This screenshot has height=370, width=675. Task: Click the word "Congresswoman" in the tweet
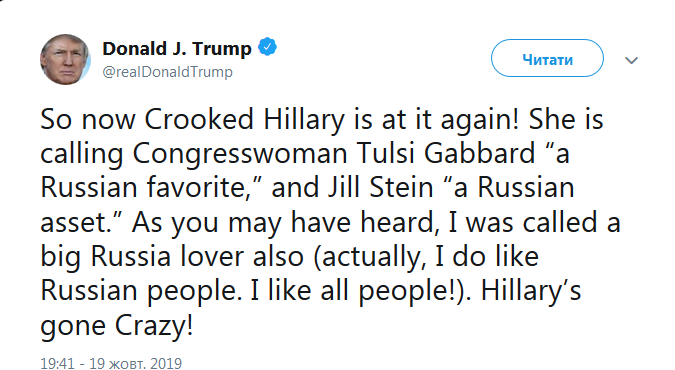click(x=240, y=154)
